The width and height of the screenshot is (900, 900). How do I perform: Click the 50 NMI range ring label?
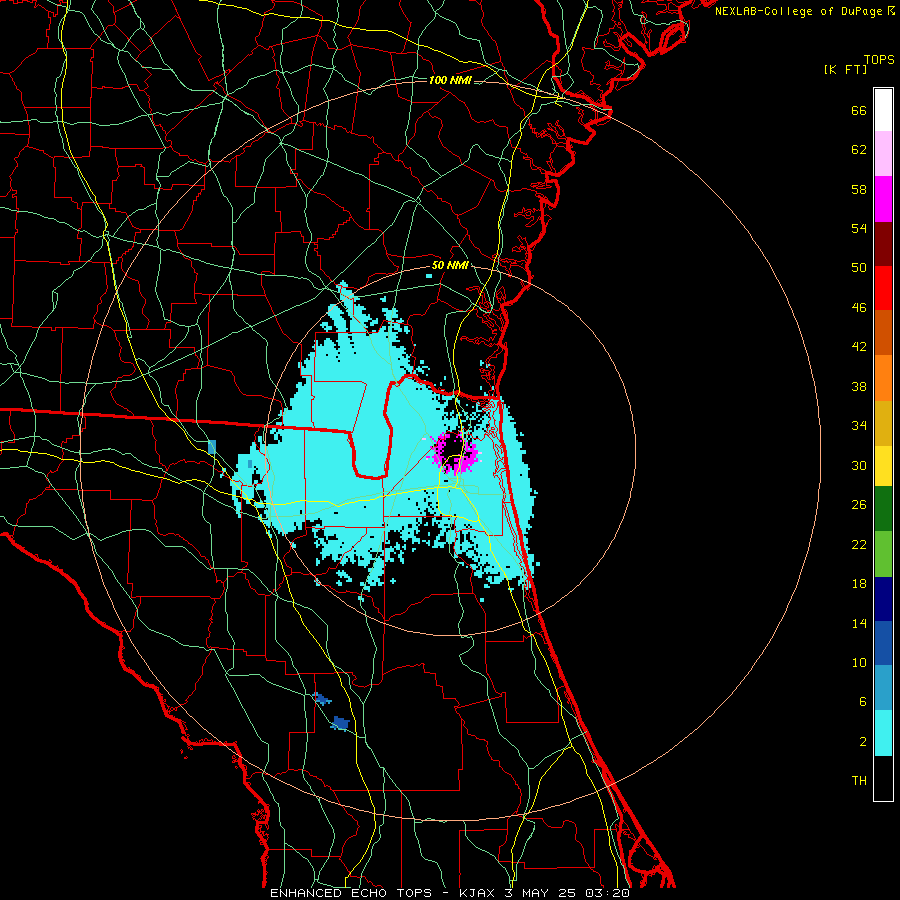450,265
